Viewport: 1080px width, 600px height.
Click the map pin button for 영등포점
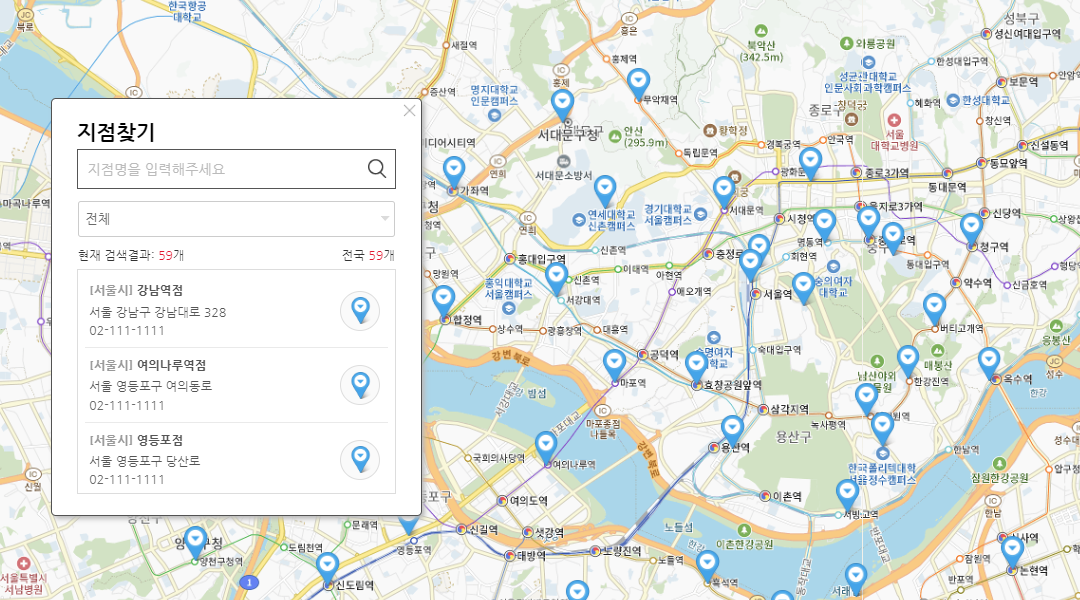pyautogui.click(x=360, y=459)
